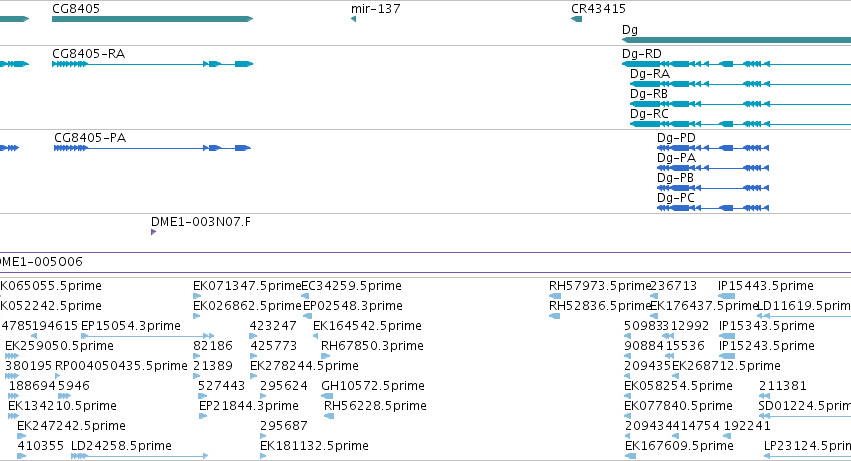The height and width of the screenshot is (461, 851).
Task: Click EST EK058254.5prime
Action: coord(678,386)
